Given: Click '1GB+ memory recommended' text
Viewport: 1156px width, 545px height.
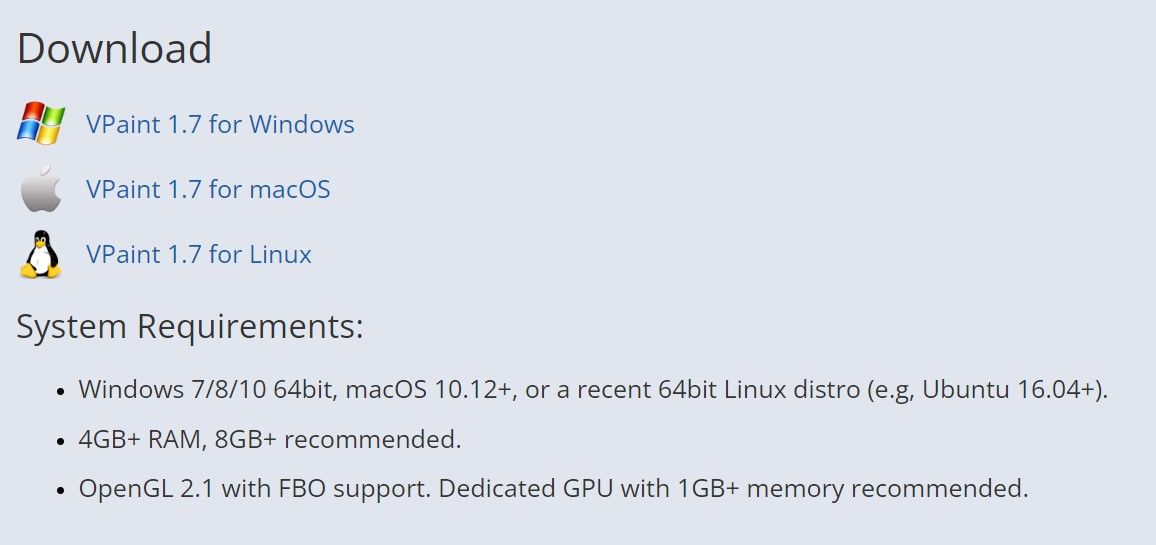Looking at the screenshot, I should click(x=853, y=489).
